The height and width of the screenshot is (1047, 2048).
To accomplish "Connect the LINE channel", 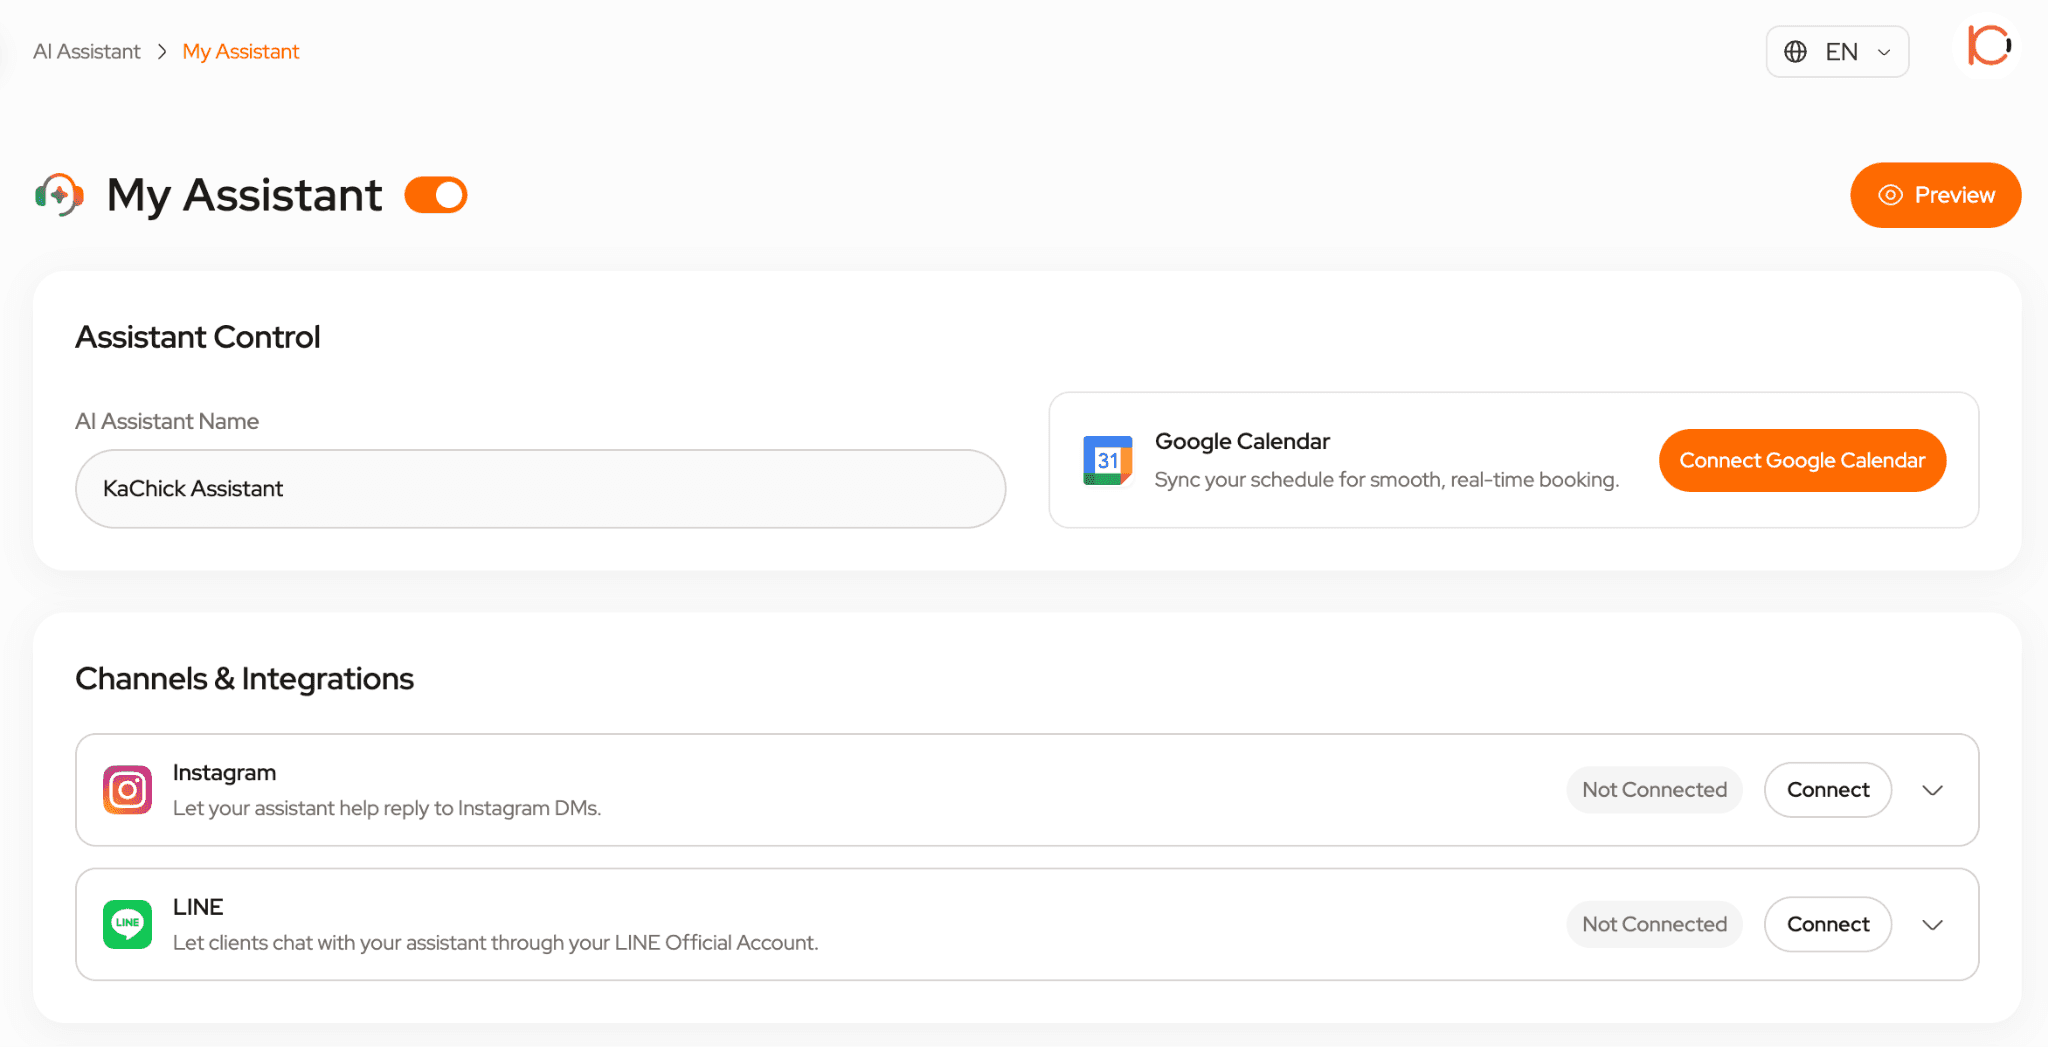I will [x=1827, y=924].
